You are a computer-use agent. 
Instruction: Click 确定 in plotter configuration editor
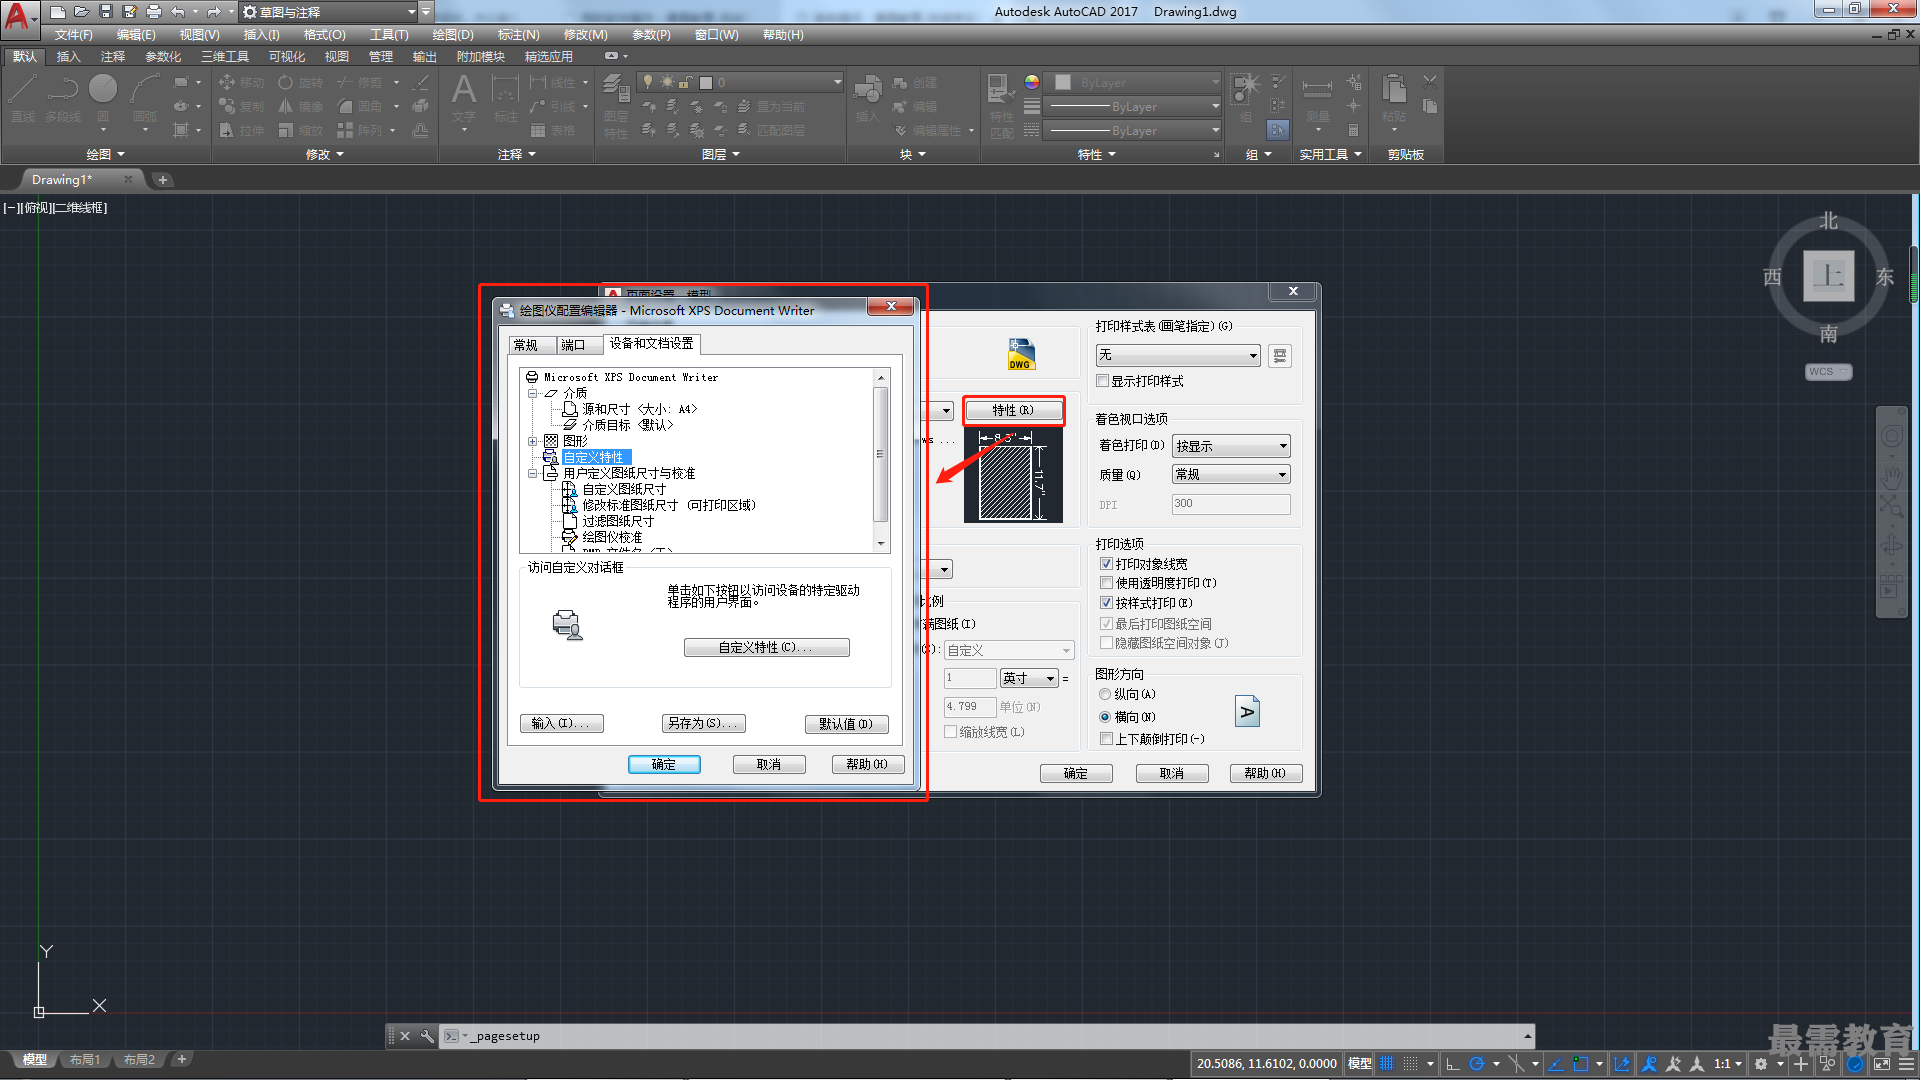[664, 764]
